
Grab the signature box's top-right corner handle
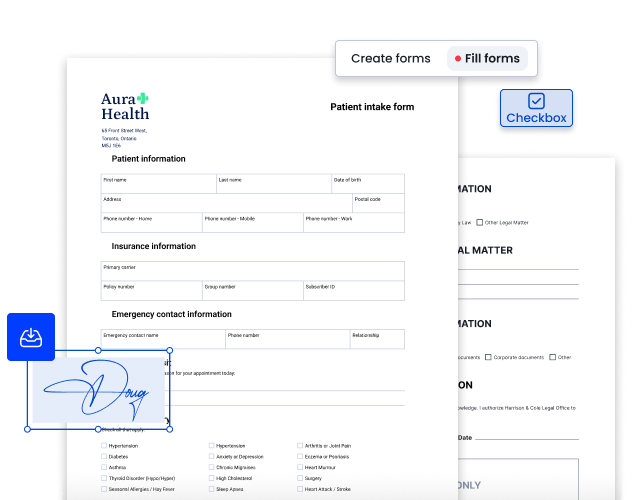coord(170,350)
